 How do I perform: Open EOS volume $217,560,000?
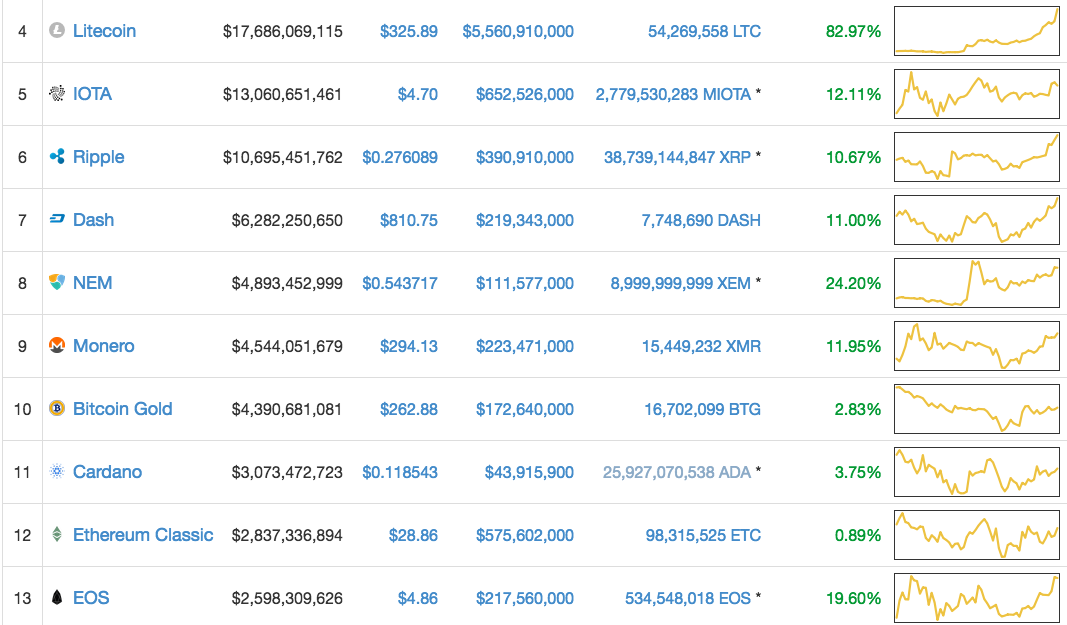point(525,598)
